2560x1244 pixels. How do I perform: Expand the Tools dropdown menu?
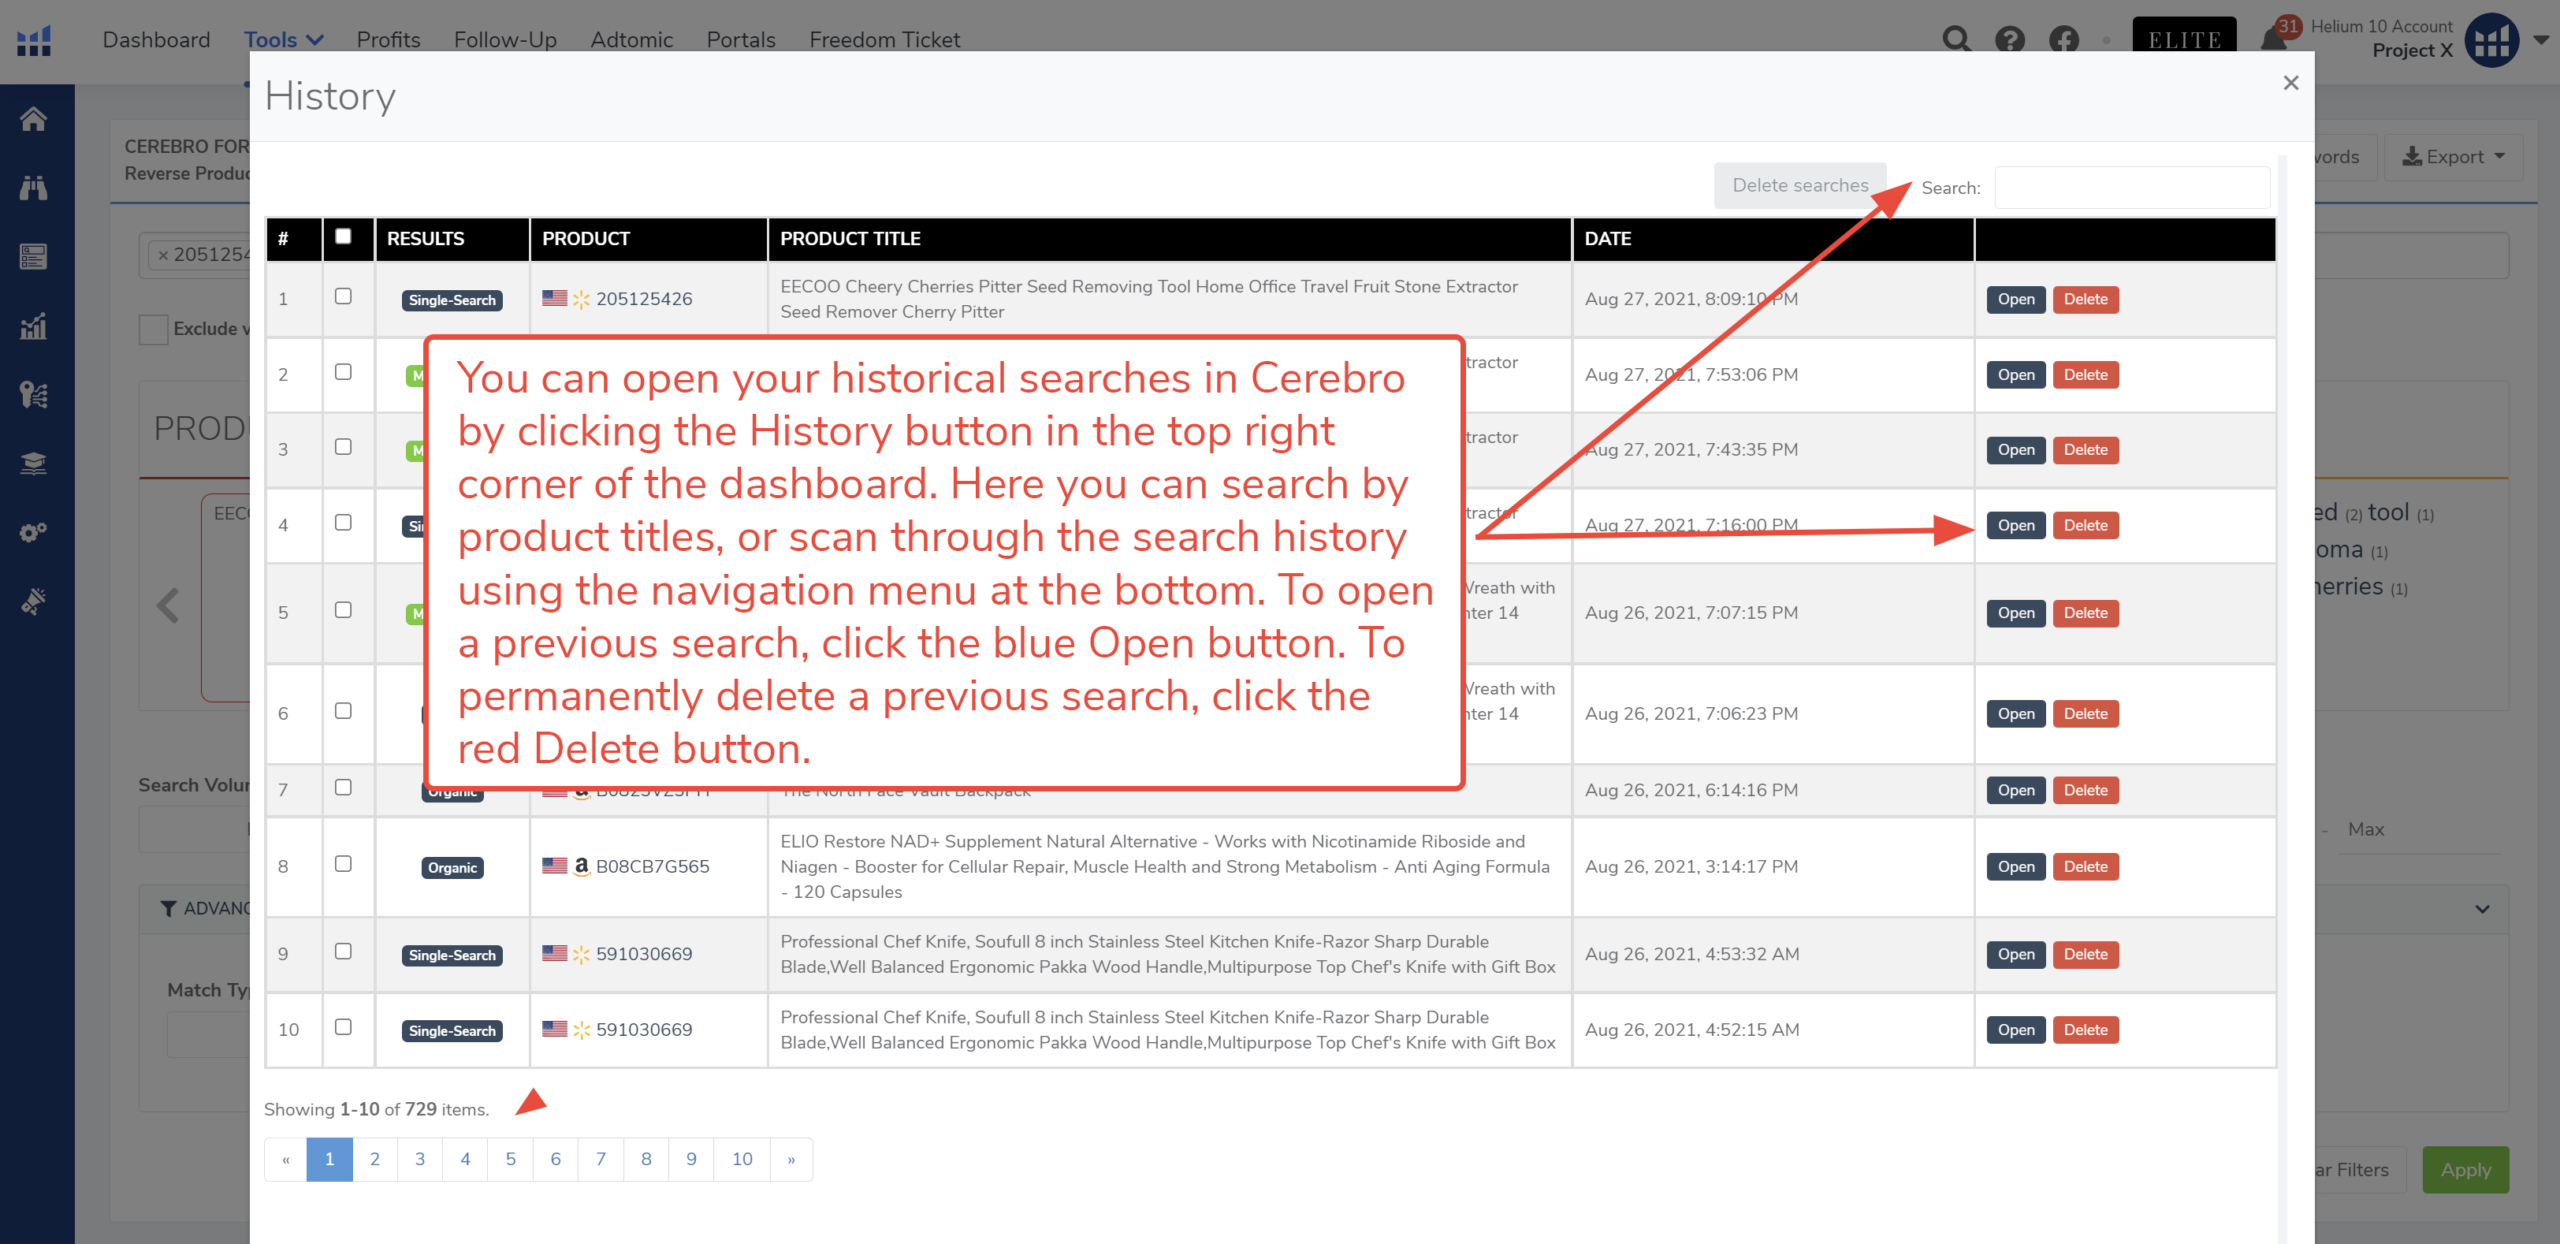coord(283,40)
